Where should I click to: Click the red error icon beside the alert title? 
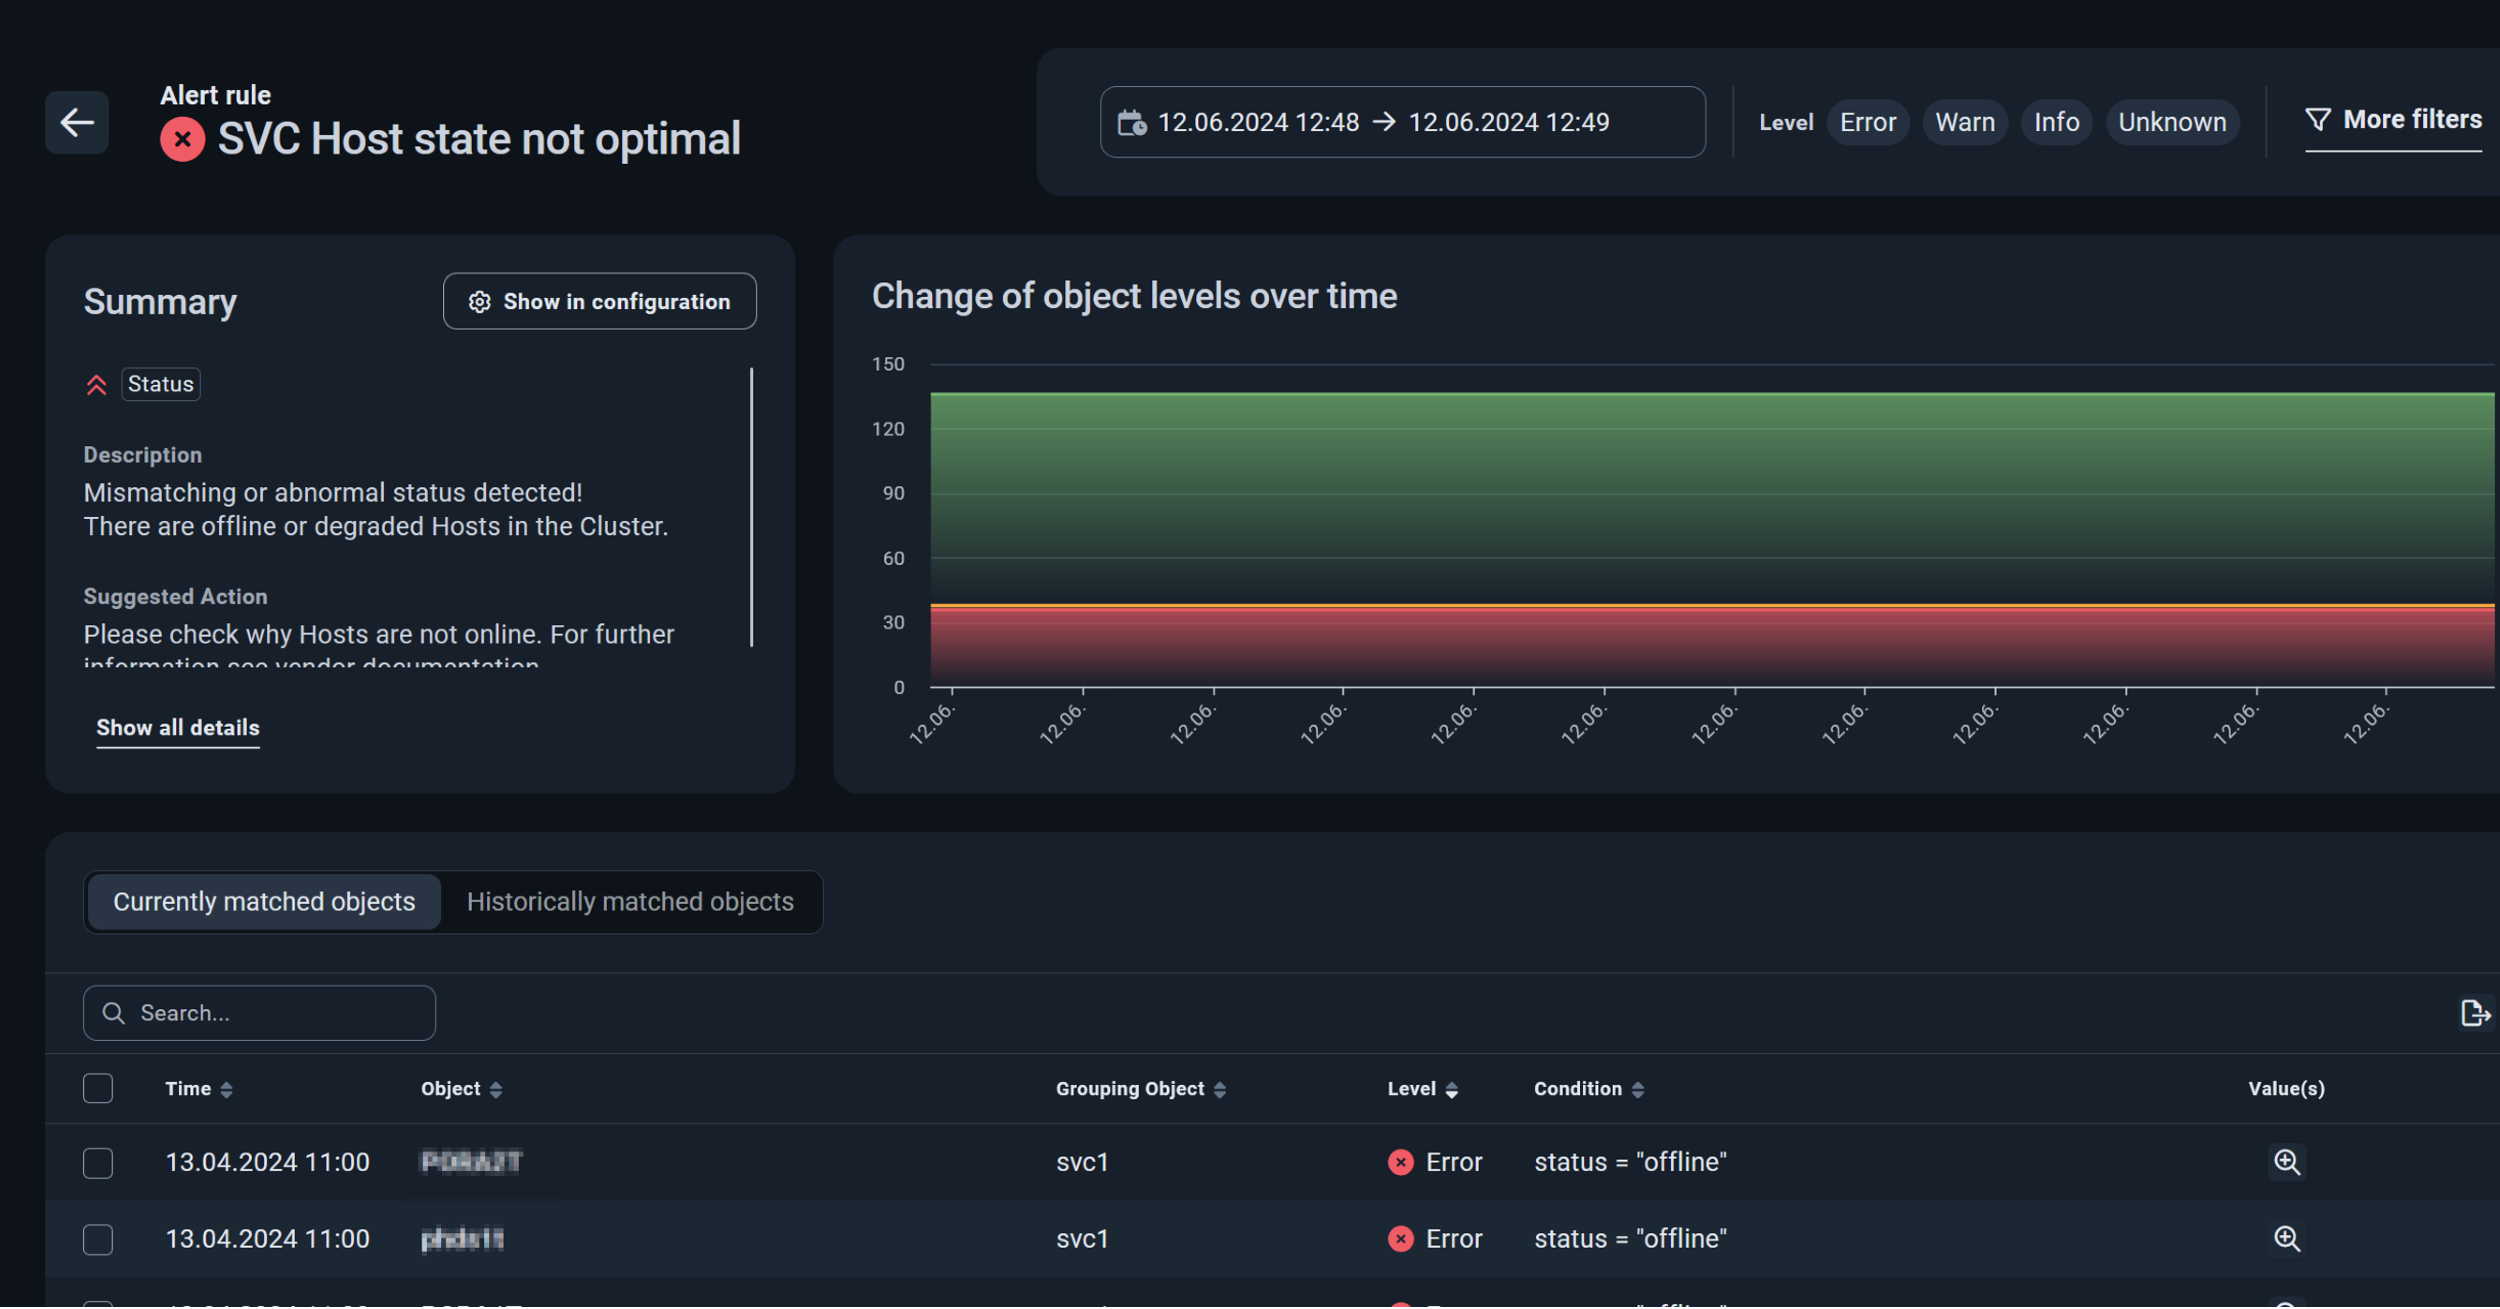182,139
